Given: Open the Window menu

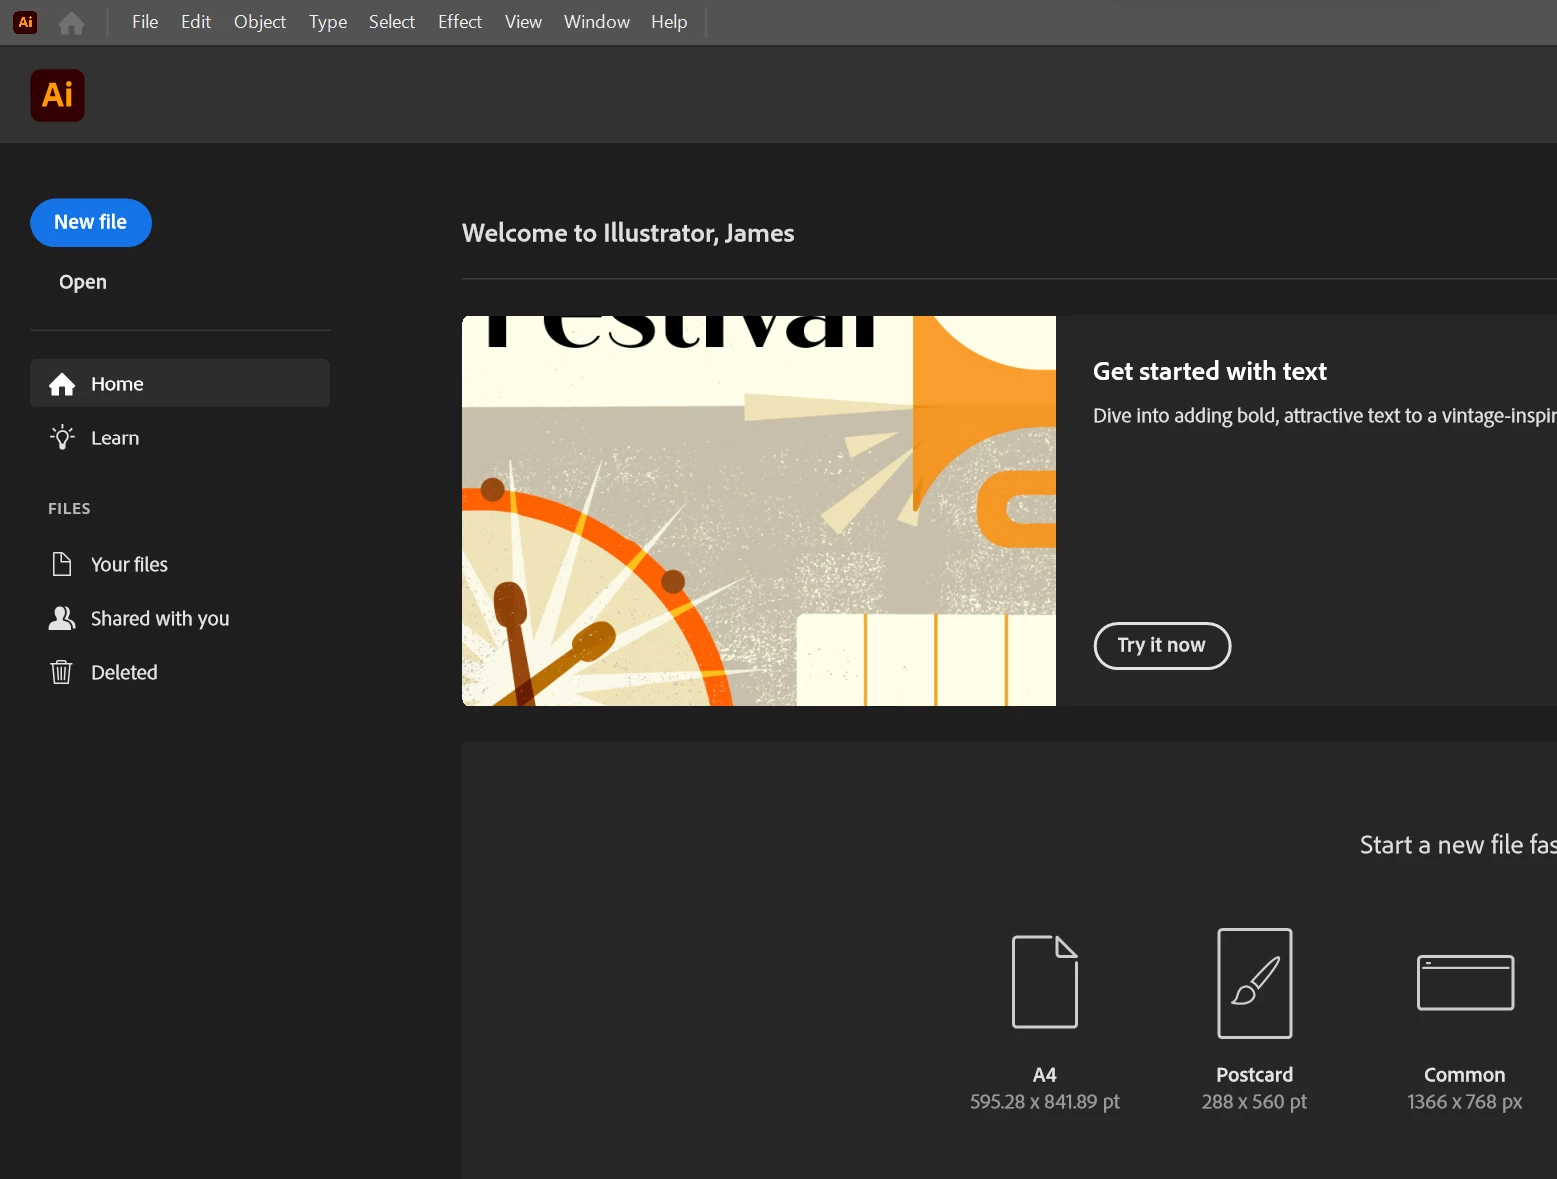Looking at the screenshot, I should (x=597, y=22).
